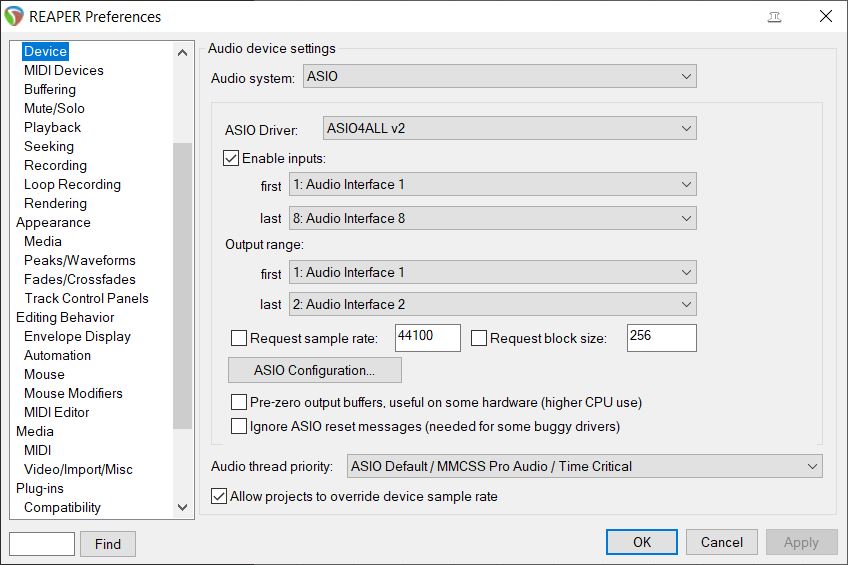The height and width of the screenshot is (565, 848).
Task: Click the Apply button
Action: pyautogui.click(x=801, y=542)
